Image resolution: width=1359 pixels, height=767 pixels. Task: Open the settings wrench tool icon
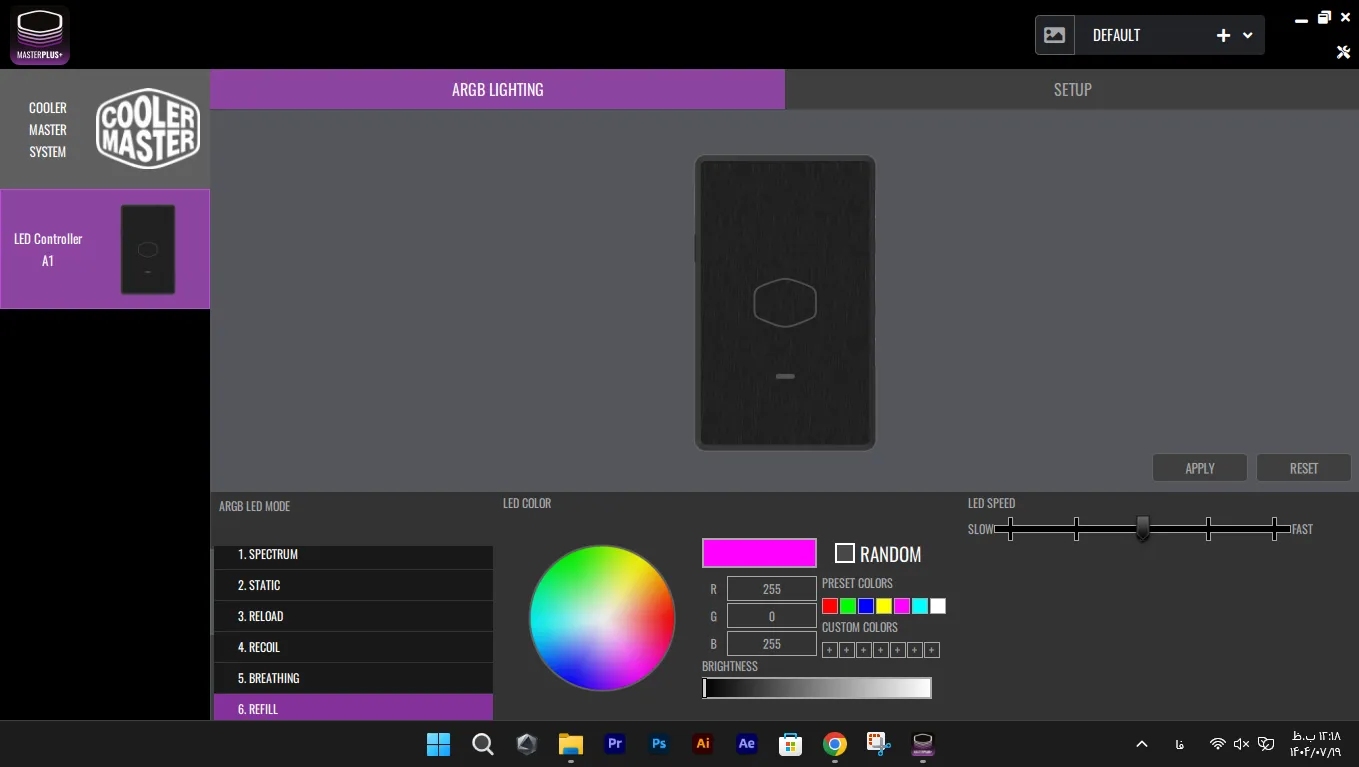(x=1343, y=52)
